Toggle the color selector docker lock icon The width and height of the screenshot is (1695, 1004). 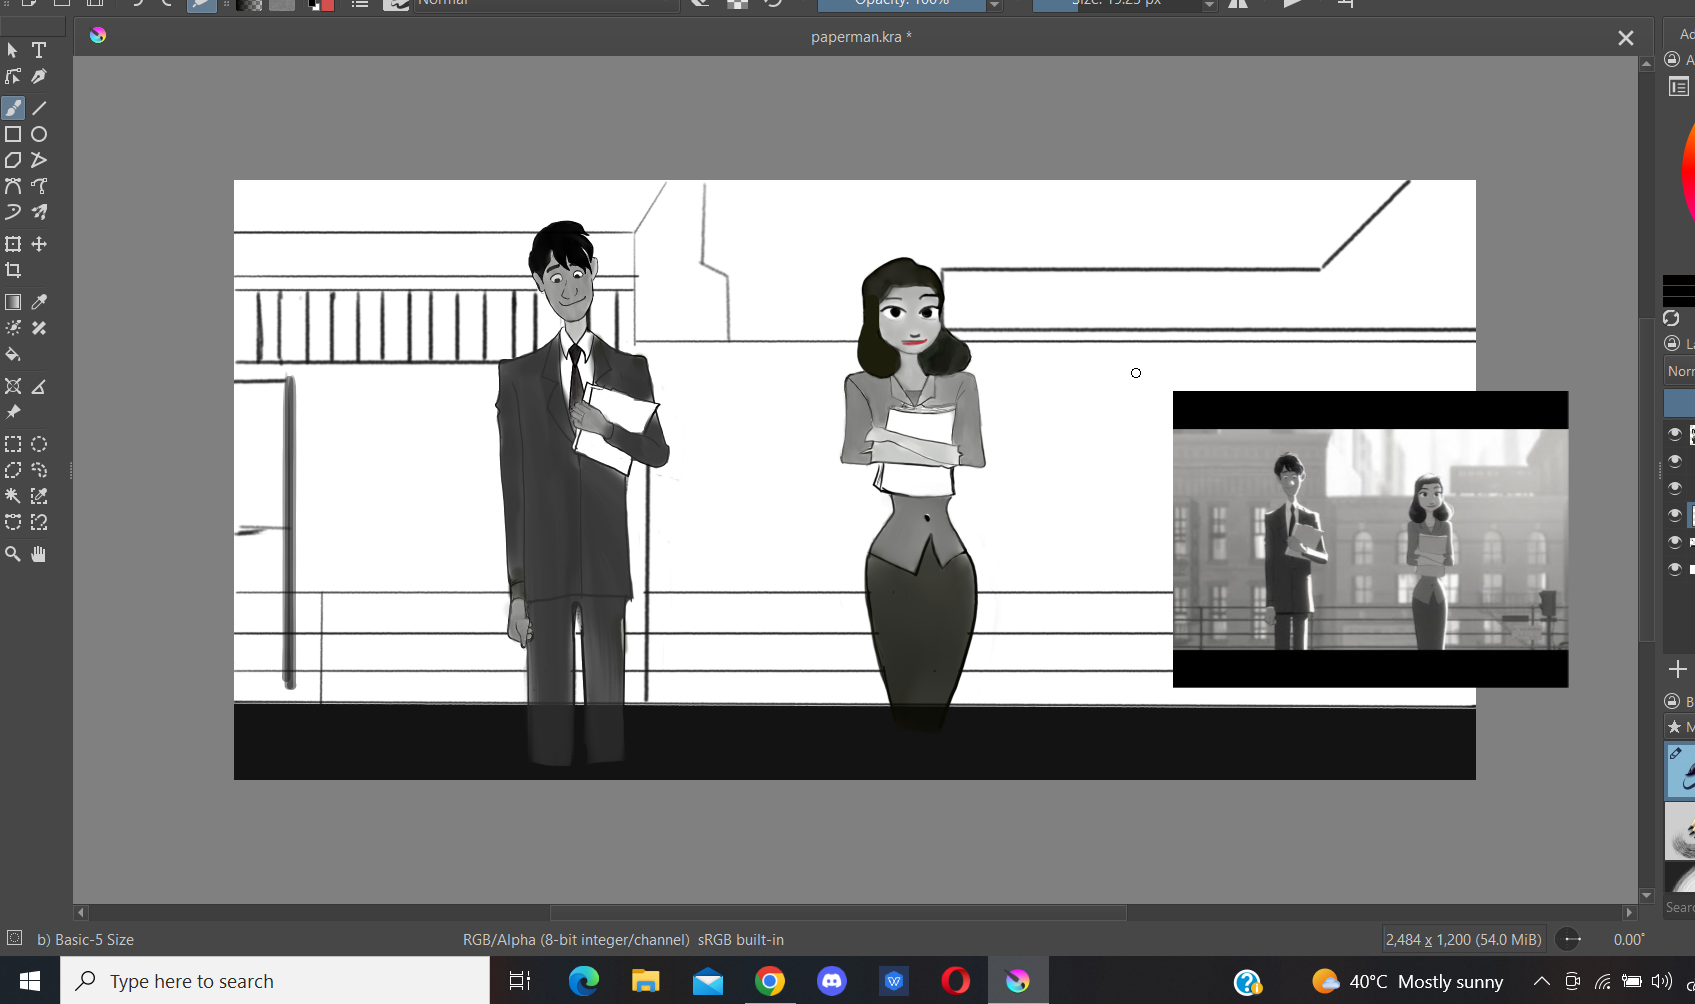click(1672, 59)
